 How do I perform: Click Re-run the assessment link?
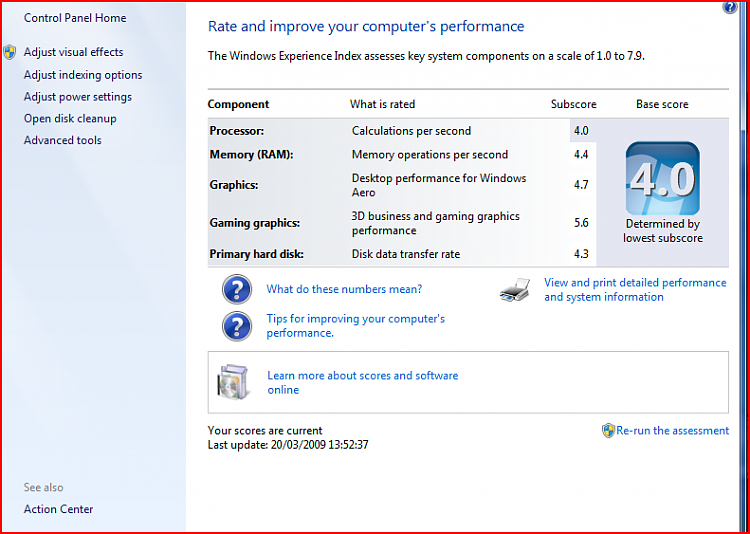673,431
